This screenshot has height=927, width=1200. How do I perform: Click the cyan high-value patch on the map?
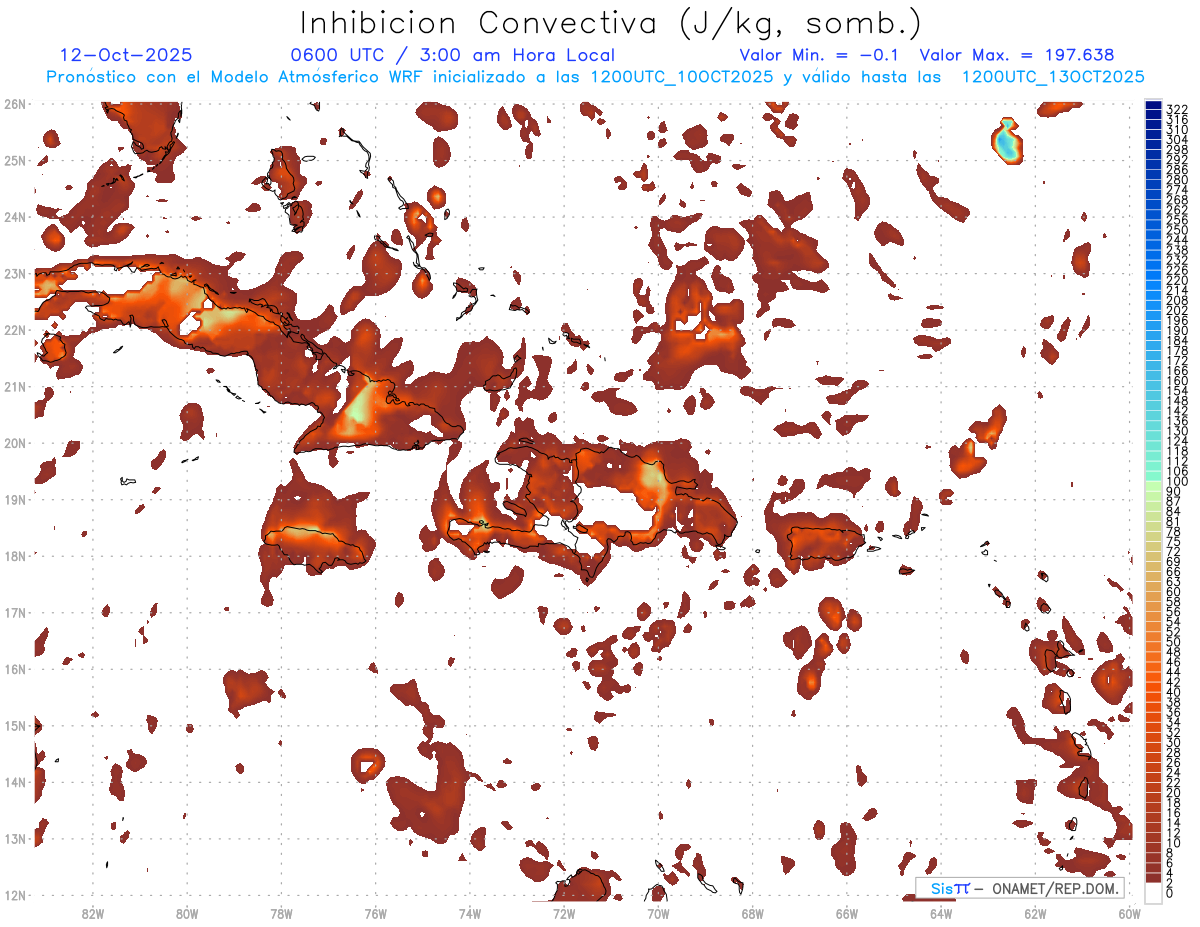coord(1007,142)
